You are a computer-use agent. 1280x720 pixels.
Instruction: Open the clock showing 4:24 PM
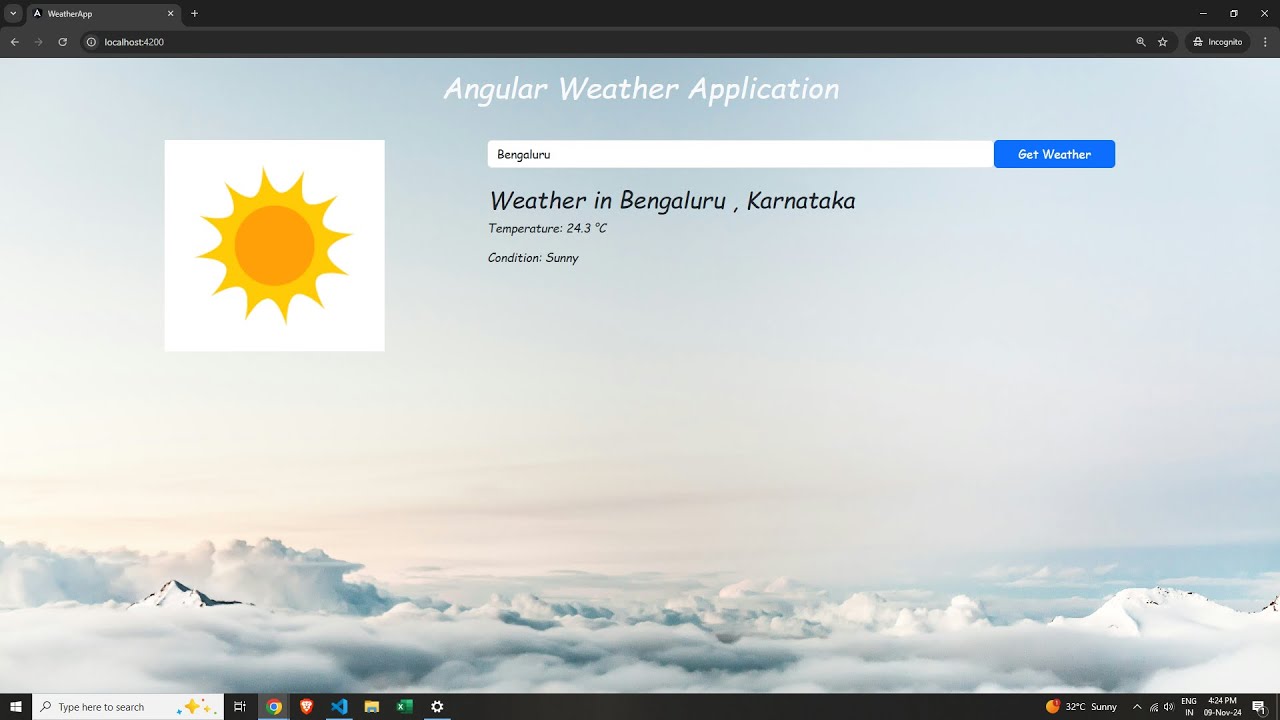tap(1222, 707)
